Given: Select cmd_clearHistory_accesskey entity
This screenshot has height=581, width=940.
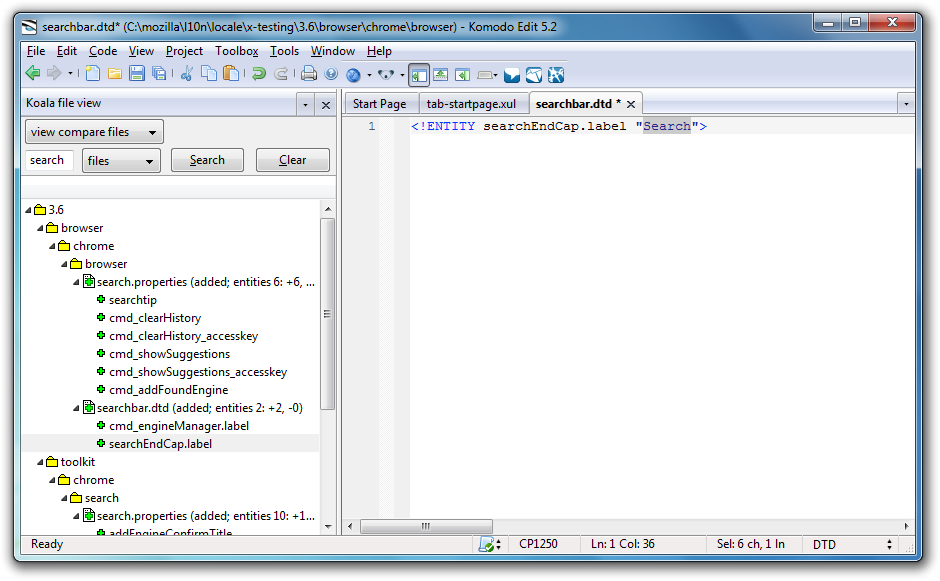Looking at the screenshot, I should (183, 336).
